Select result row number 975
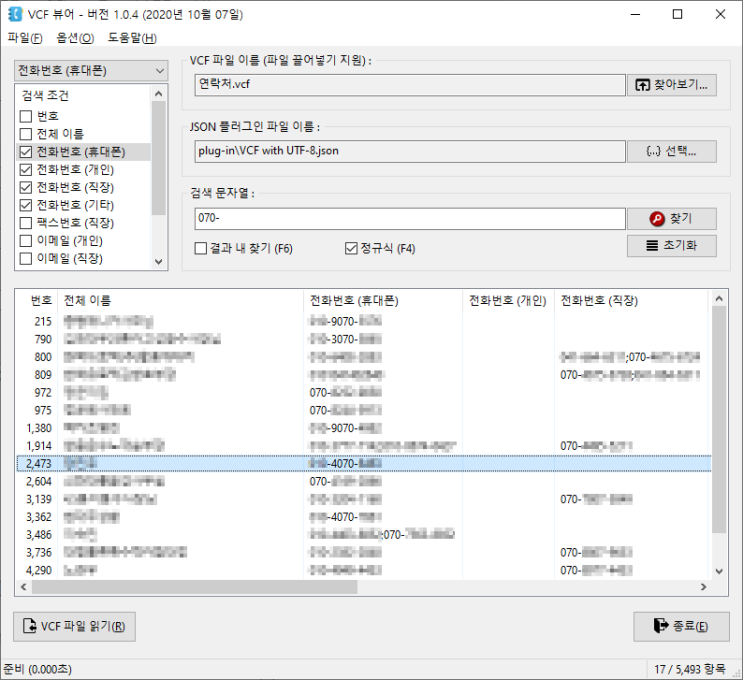This screenshot has height=680, width=743. tap(363, 410)
